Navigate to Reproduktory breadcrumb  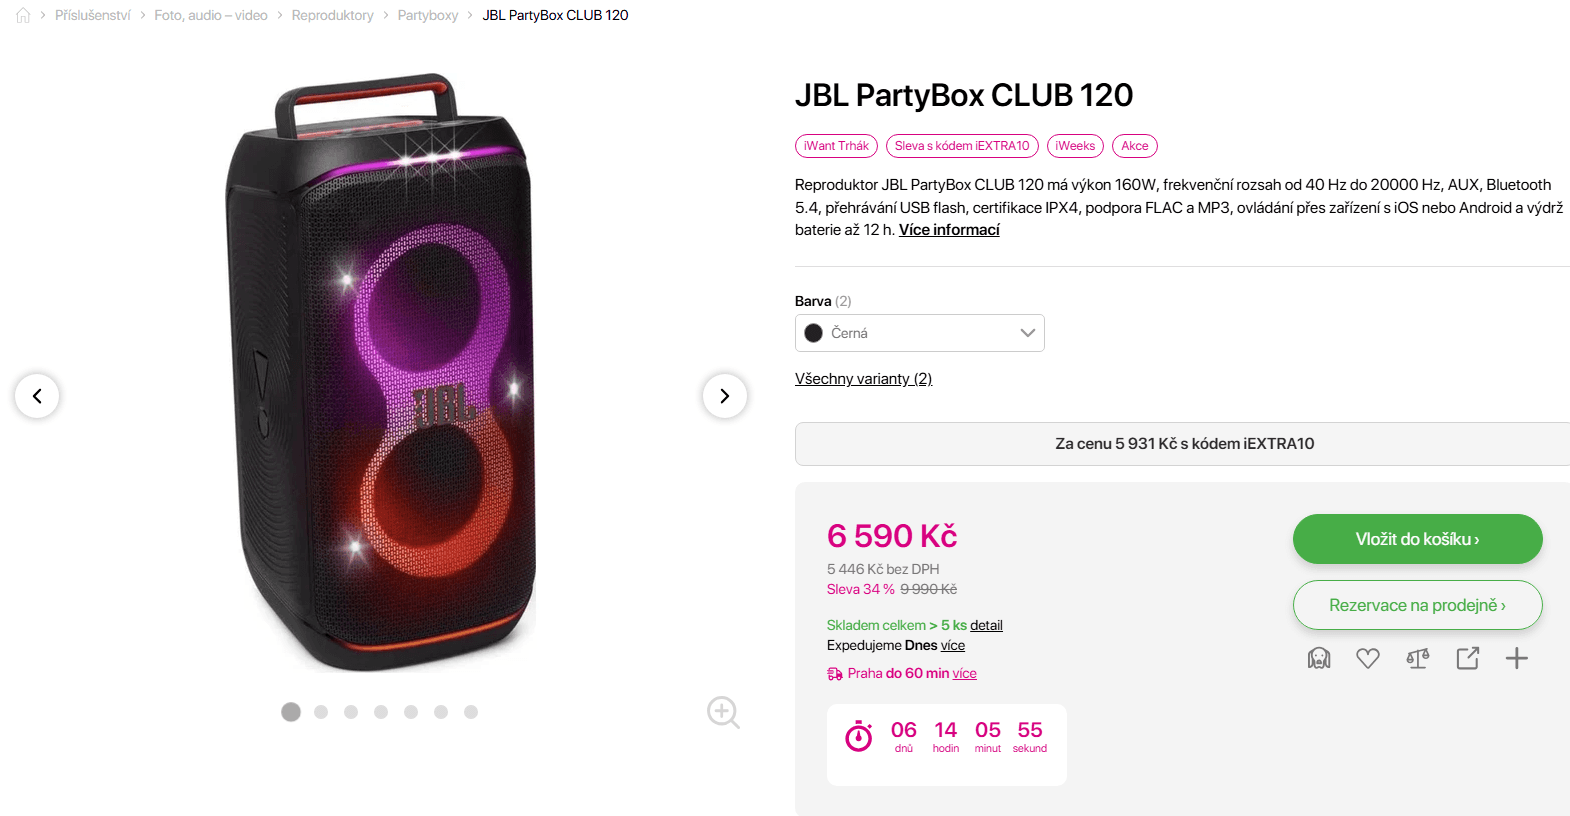[x=332, y=15]
